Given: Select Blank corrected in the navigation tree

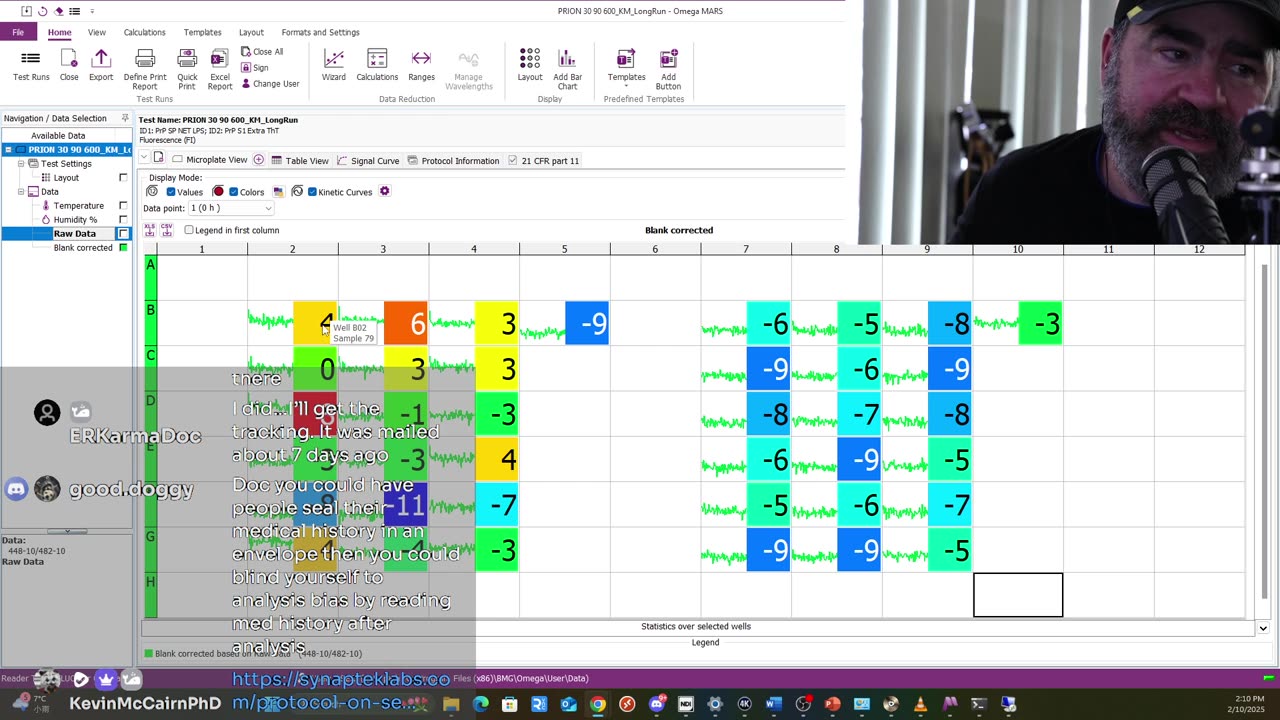Looking at the screenshot, I should coord(83,247).
